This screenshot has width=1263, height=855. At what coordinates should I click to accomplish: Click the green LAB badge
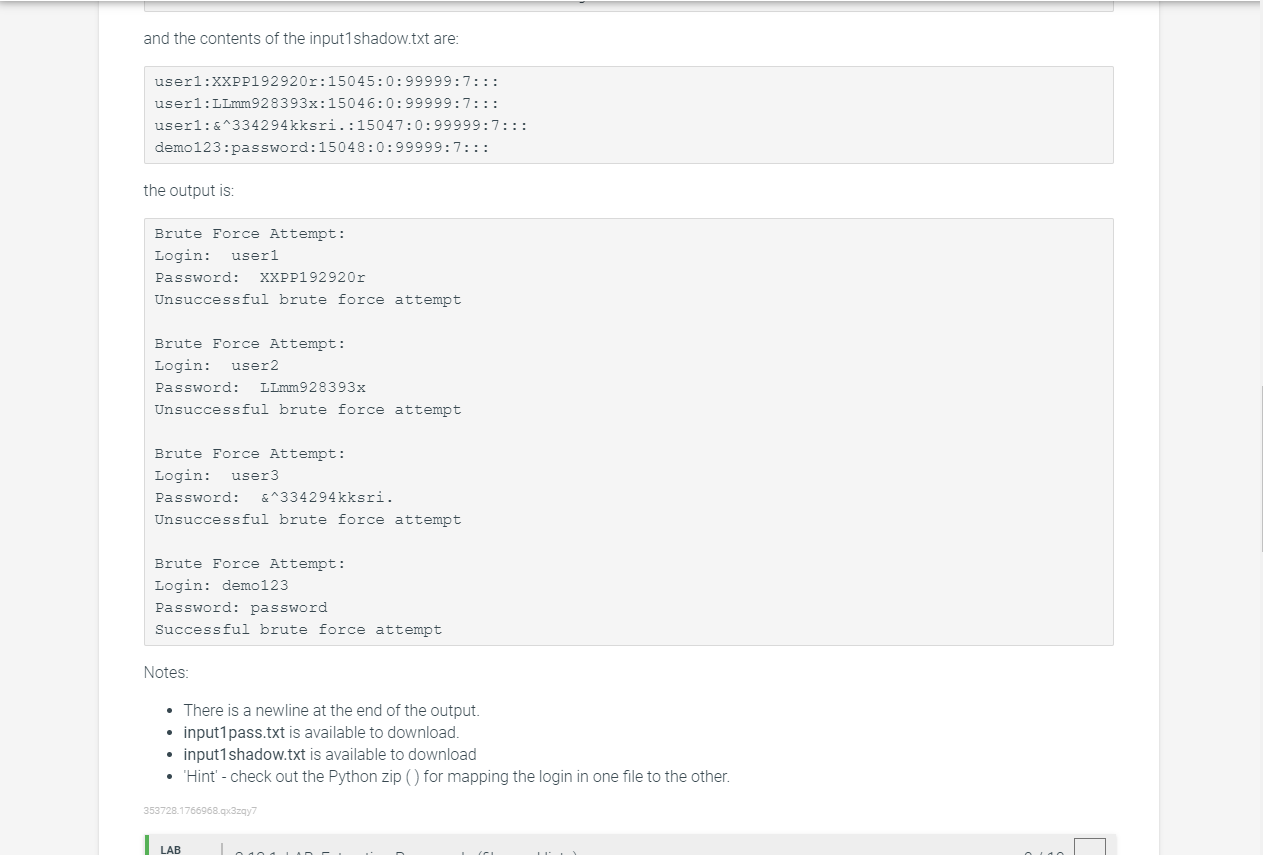coord(170,848)
